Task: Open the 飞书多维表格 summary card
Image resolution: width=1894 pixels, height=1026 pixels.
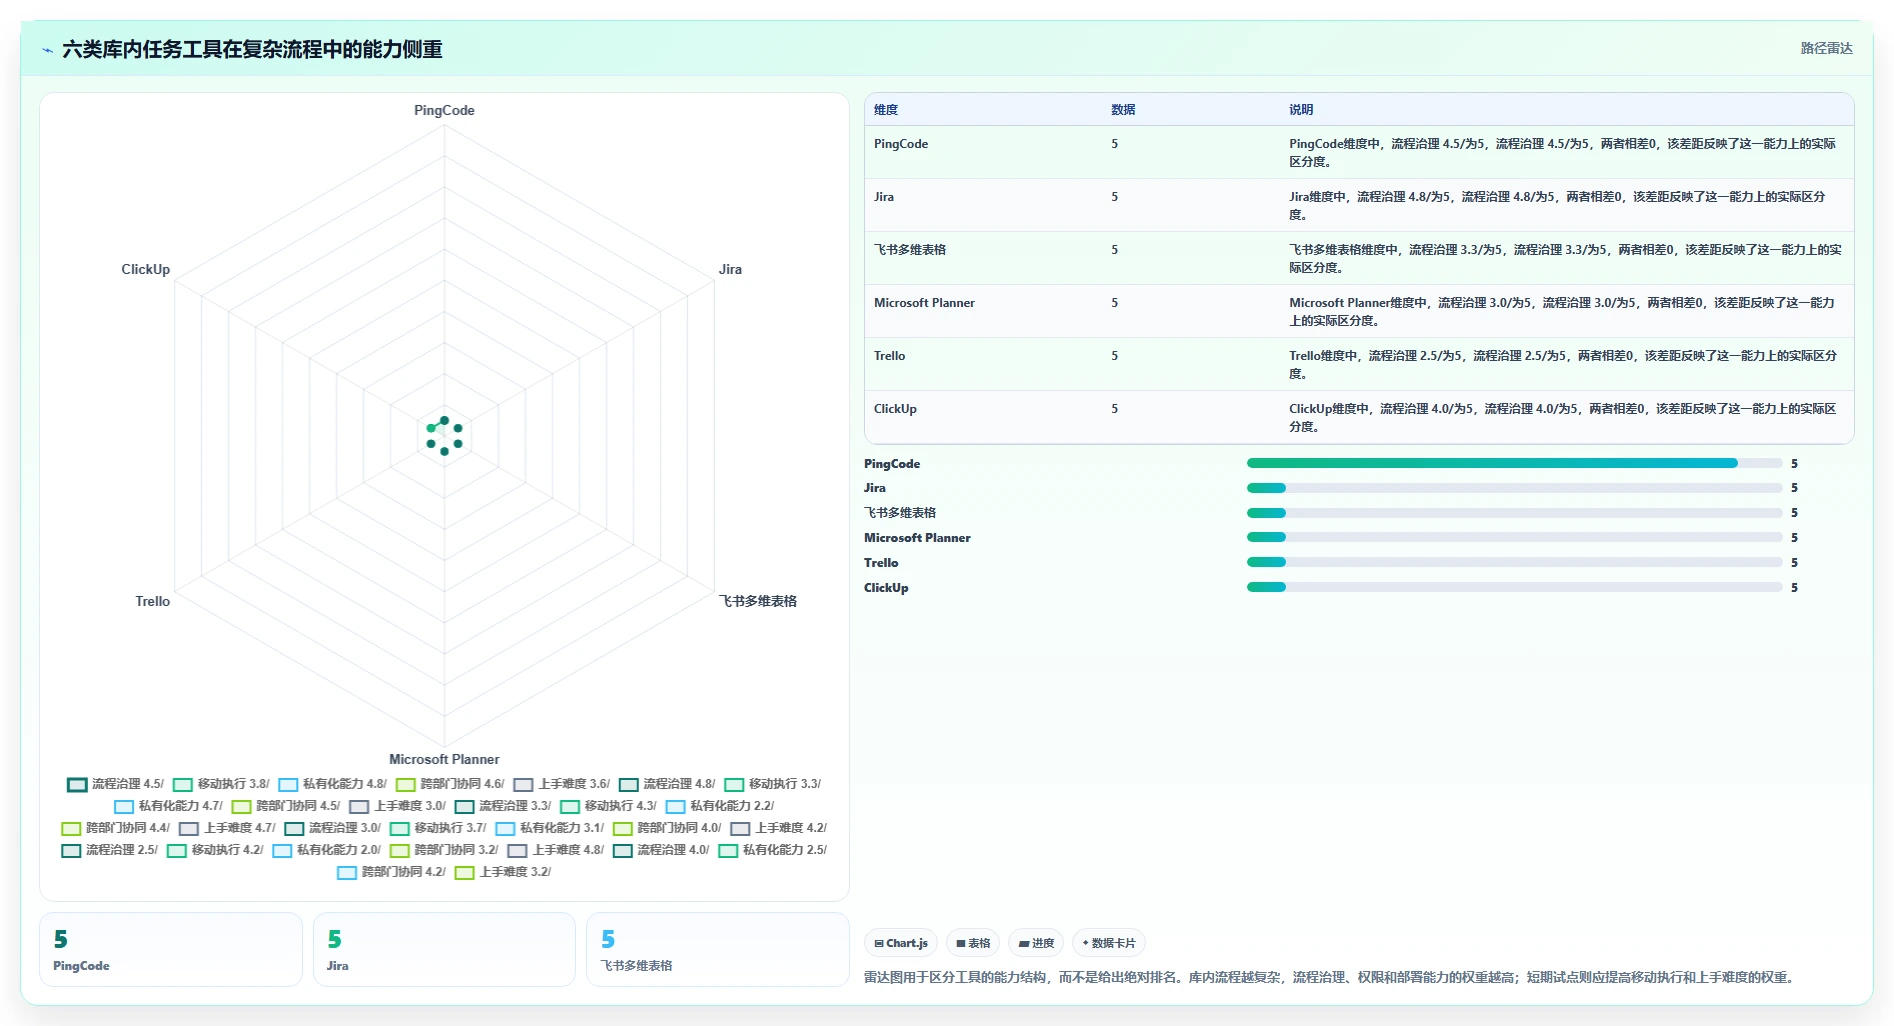Action: click(718, 949)
